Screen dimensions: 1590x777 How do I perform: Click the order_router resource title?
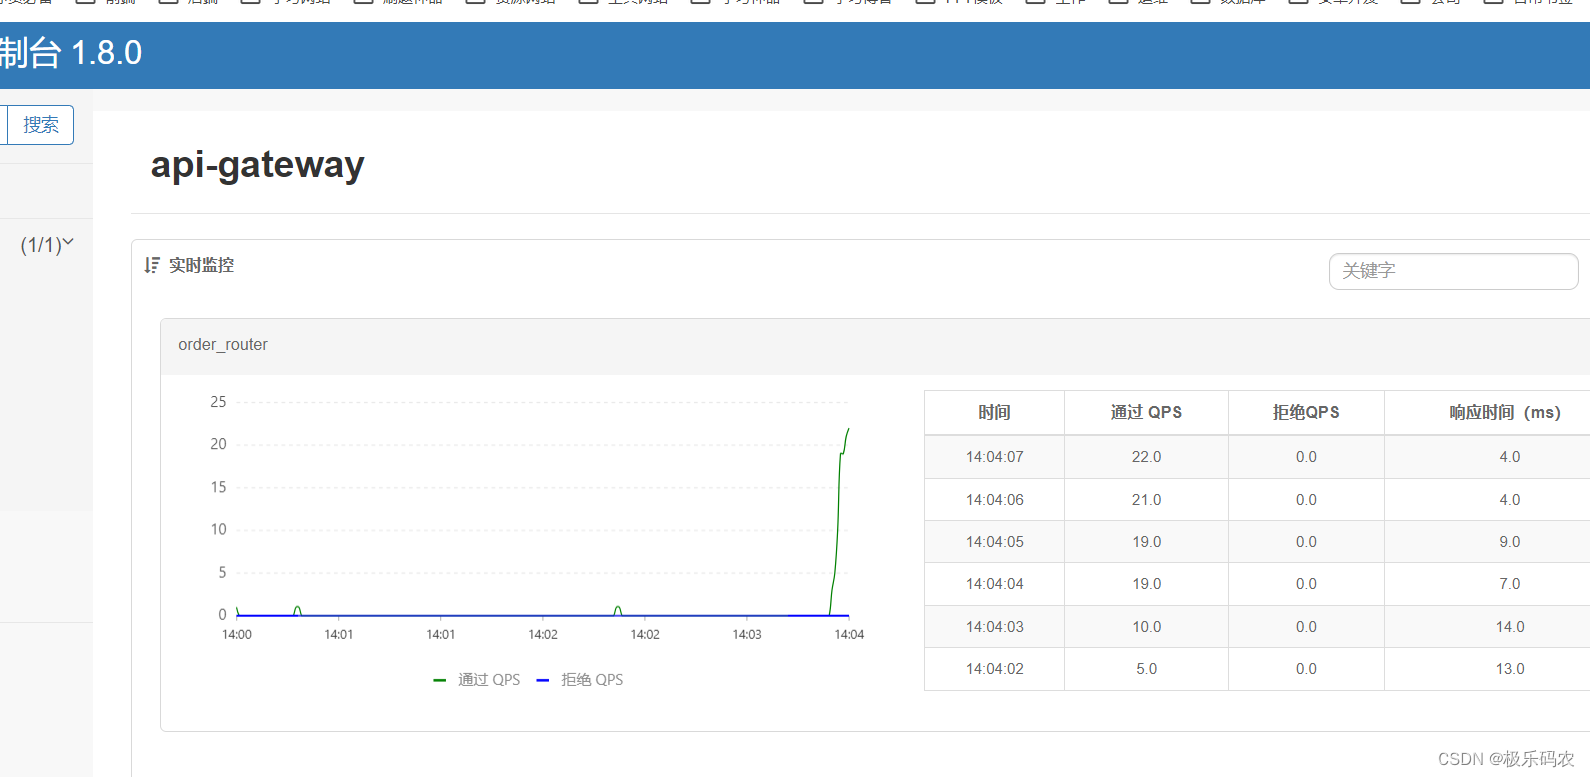coord(223,344)
